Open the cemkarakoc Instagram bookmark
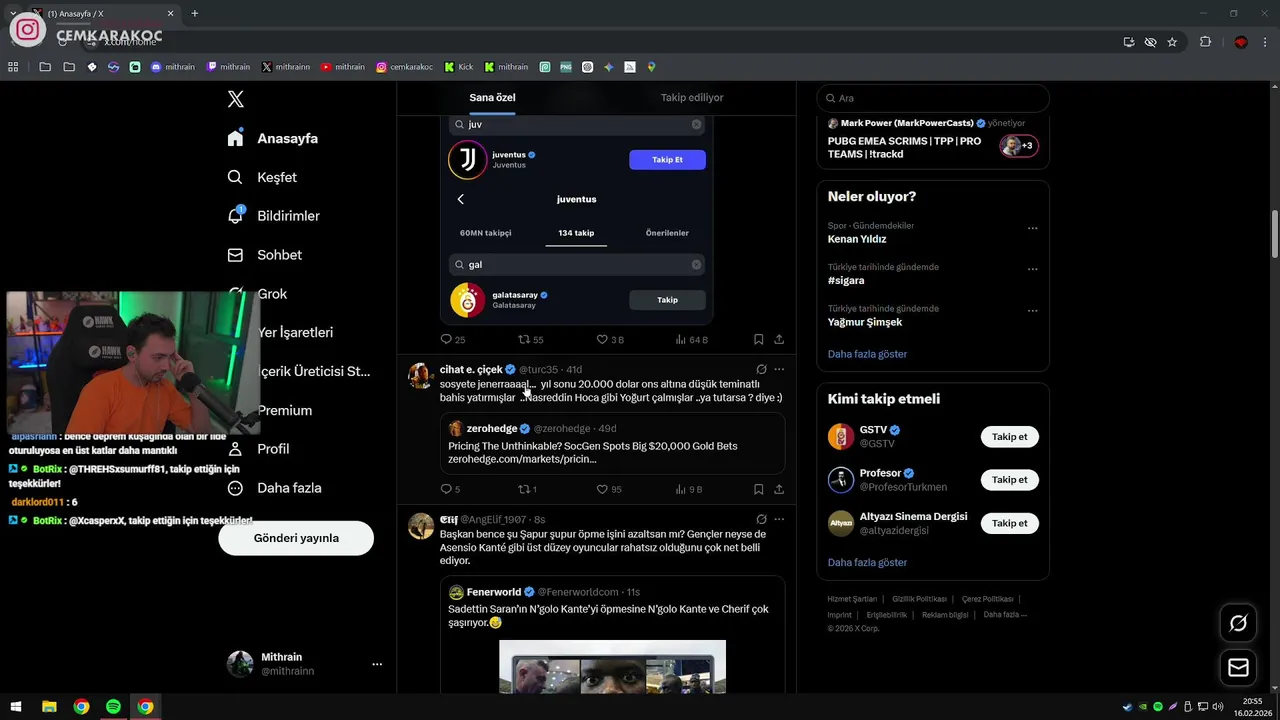The width and height of the screenshot is (1280, 720). coord(404,67)
